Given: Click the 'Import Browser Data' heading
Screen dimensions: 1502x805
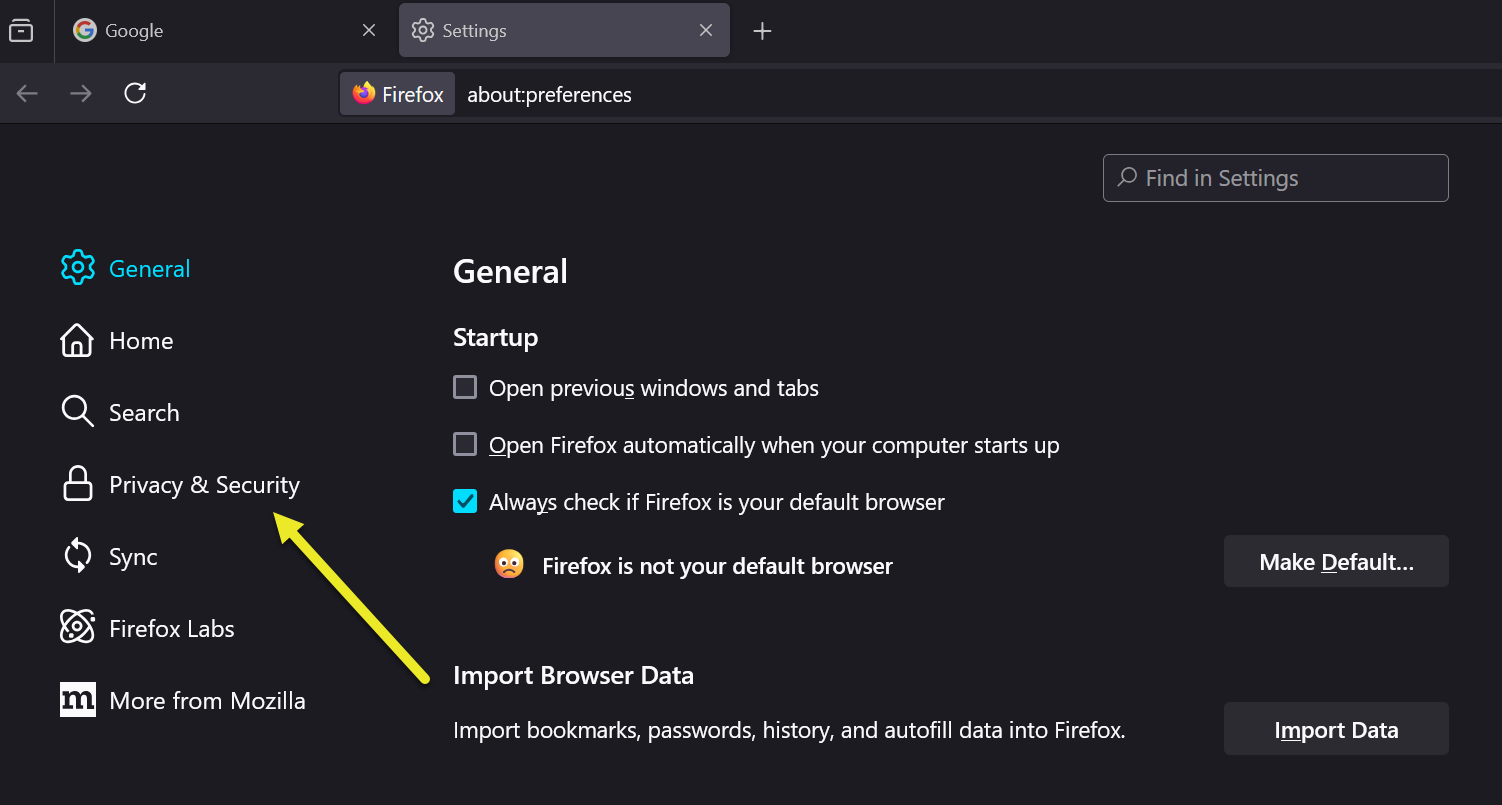Looking at the screenshot, I should tap(573, 675).
